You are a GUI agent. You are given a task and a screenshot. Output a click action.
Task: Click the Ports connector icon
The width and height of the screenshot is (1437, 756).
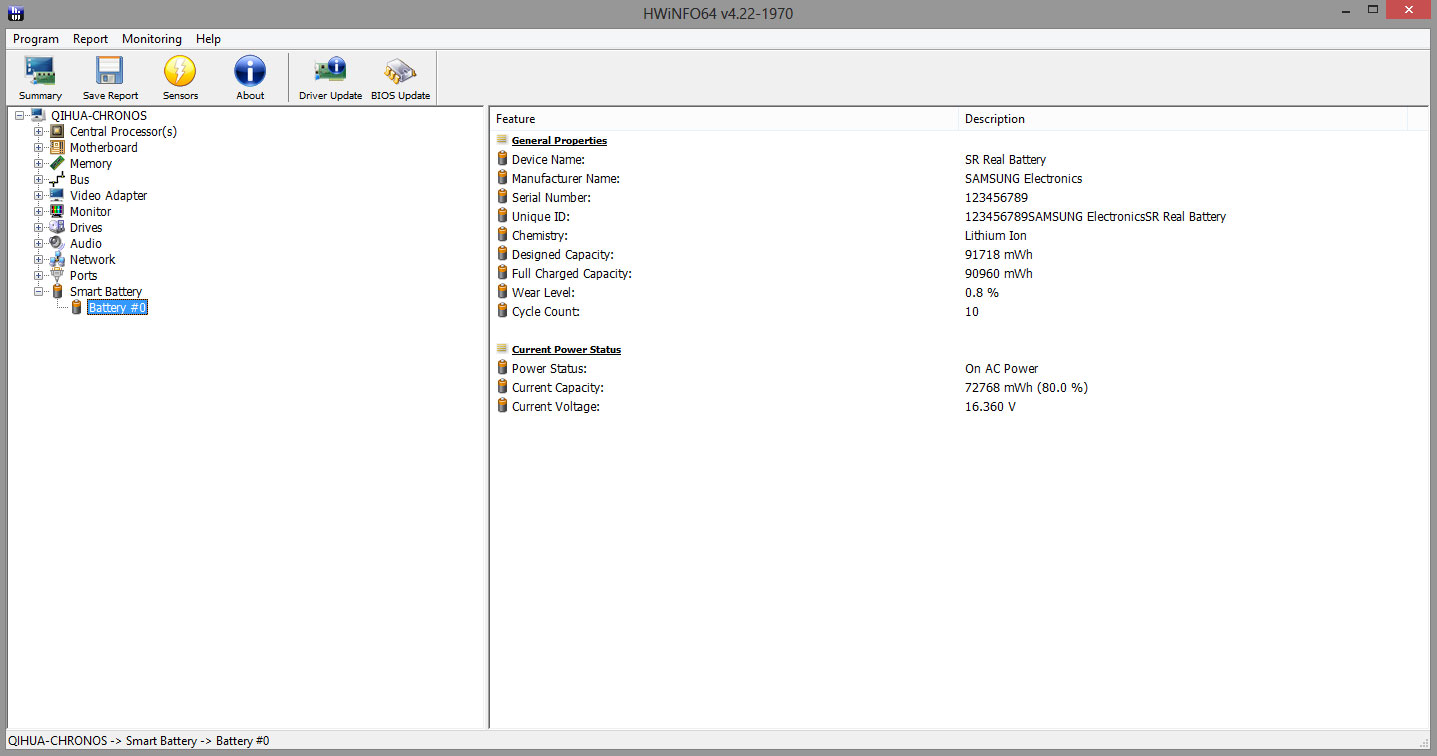[x=57, y=276]
